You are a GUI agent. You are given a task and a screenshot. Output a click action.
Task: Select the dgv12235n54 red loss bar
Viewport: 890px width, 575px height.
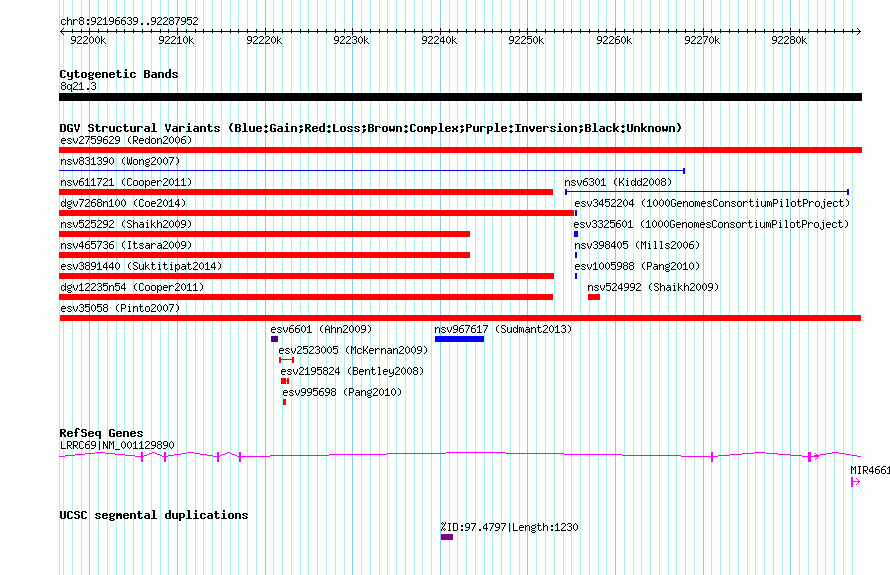(x=306, y=297)
